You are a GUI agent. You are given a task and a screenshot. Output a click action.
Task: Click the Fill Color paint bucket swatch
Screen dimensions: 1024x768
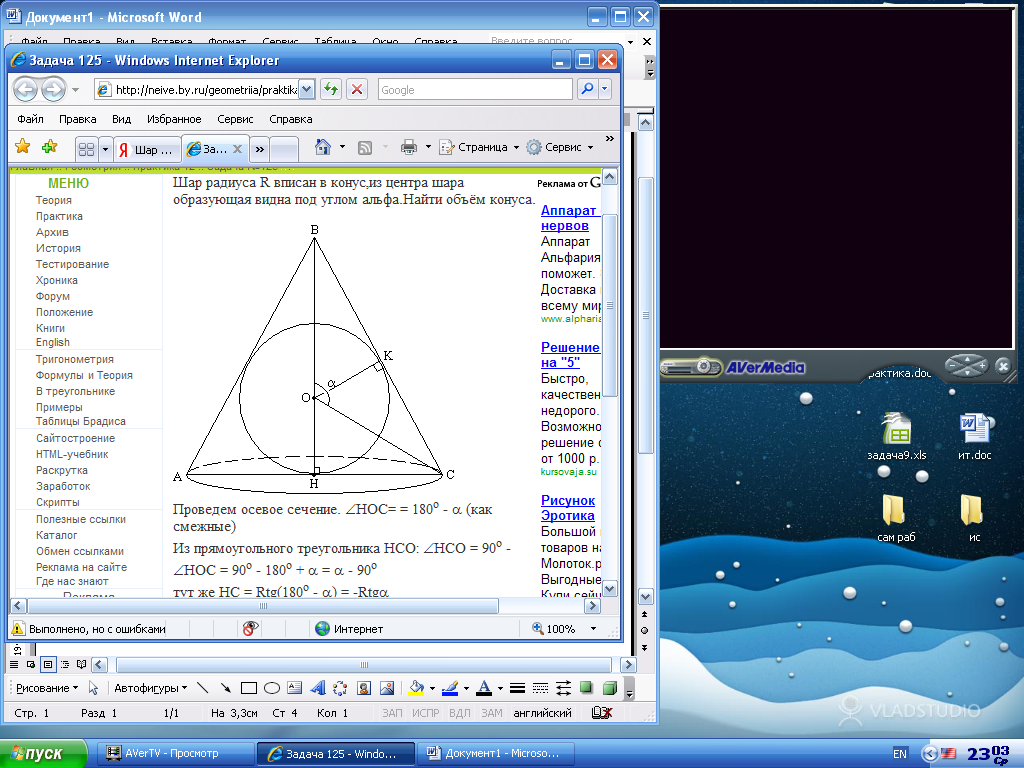[415, 688]
